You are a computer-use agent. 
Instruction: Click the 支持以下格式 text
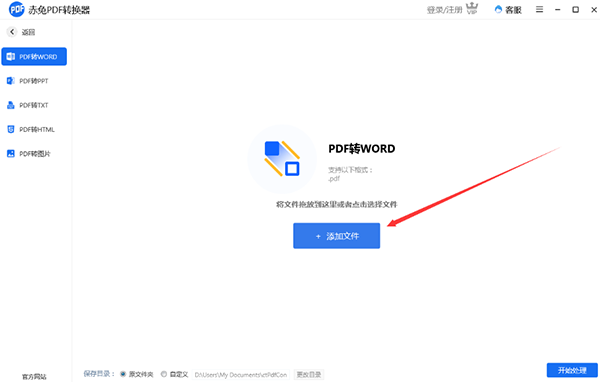(350, 170)
